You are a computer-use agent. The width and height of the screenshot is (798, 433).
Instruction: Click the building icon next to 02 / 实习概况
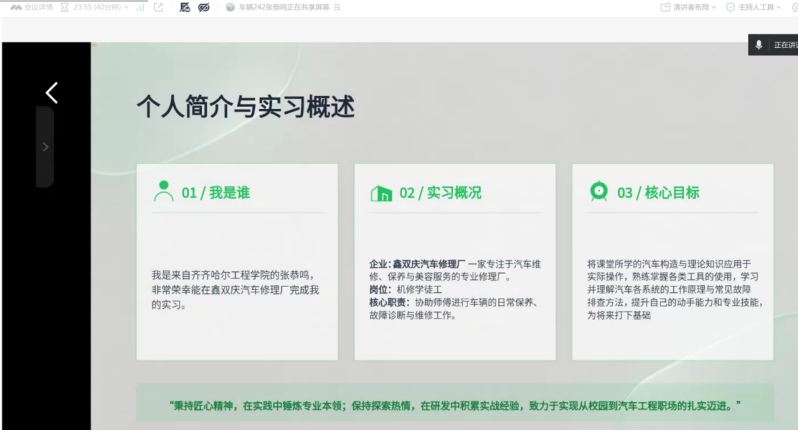pos(381,193)
